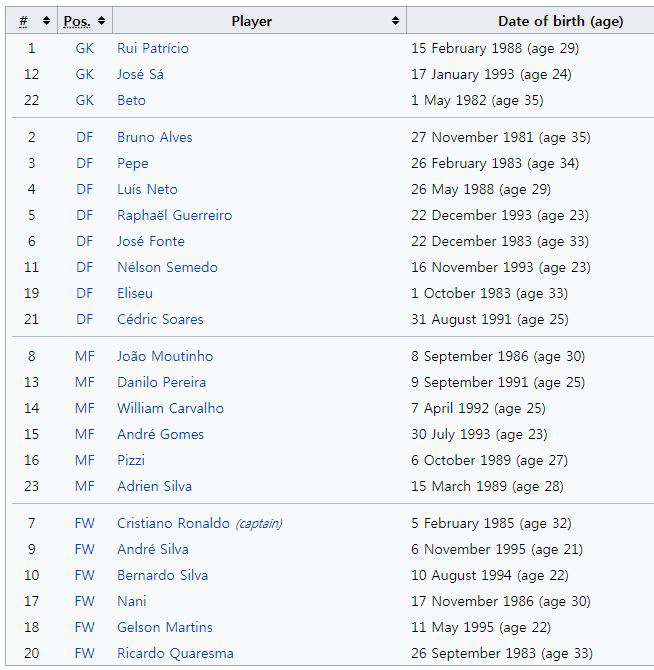Open DF position link next to Eliseu
Image resolution: width=654 pixels, height=670 pixels.
click(x=84, y=293)
